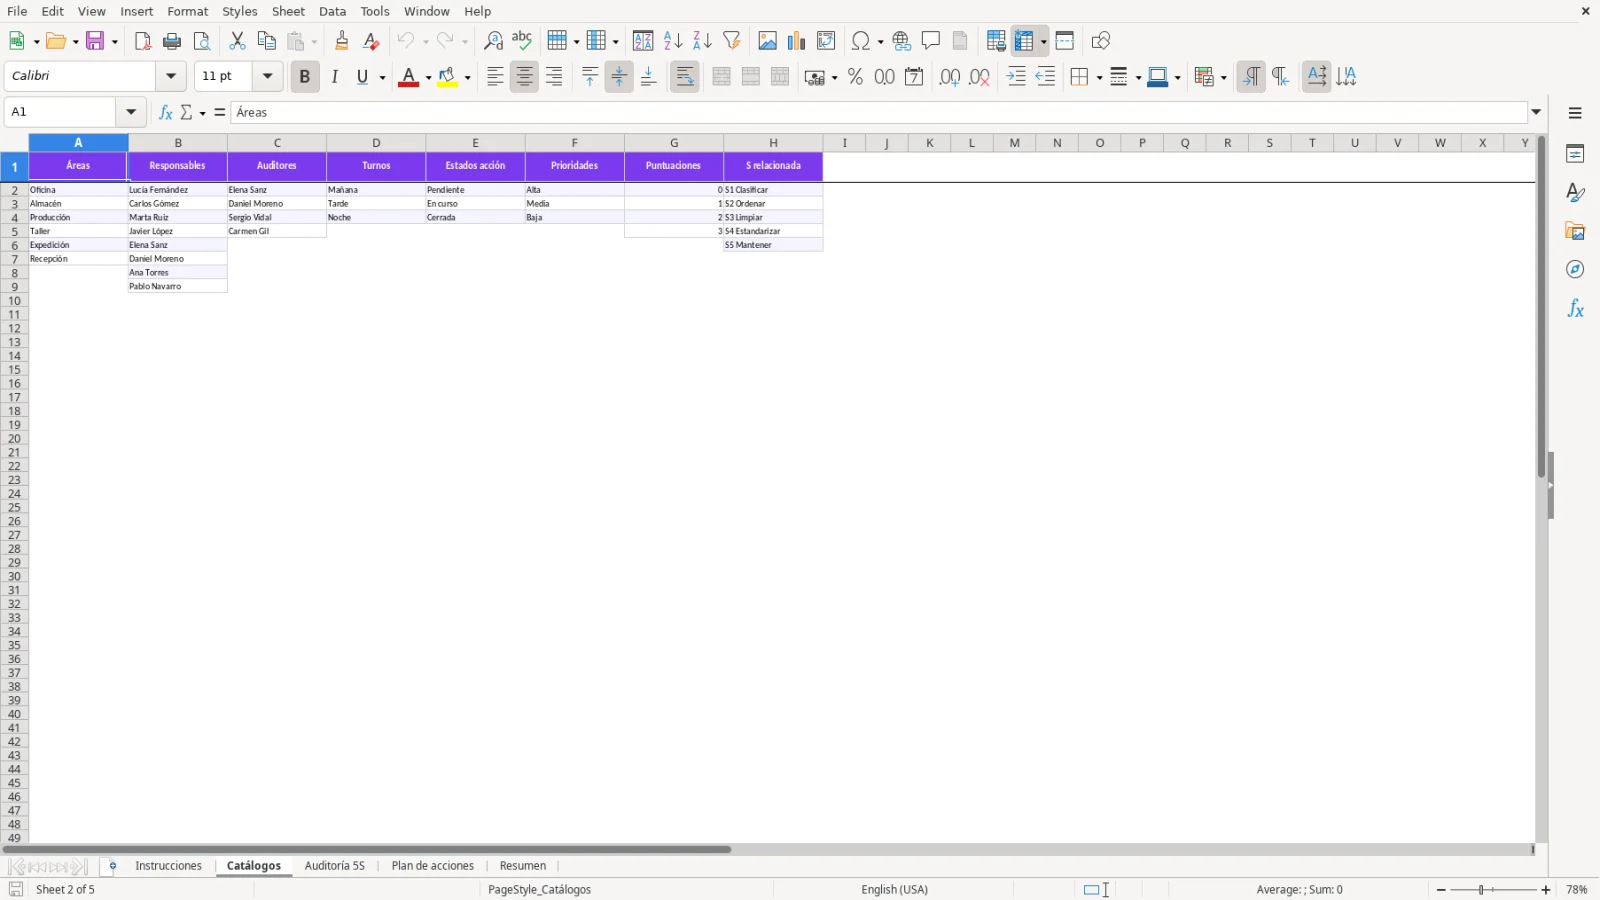This screenshot has width=1600, height=900.
Task: Select the Cut scissors icon
Action: 237,41
